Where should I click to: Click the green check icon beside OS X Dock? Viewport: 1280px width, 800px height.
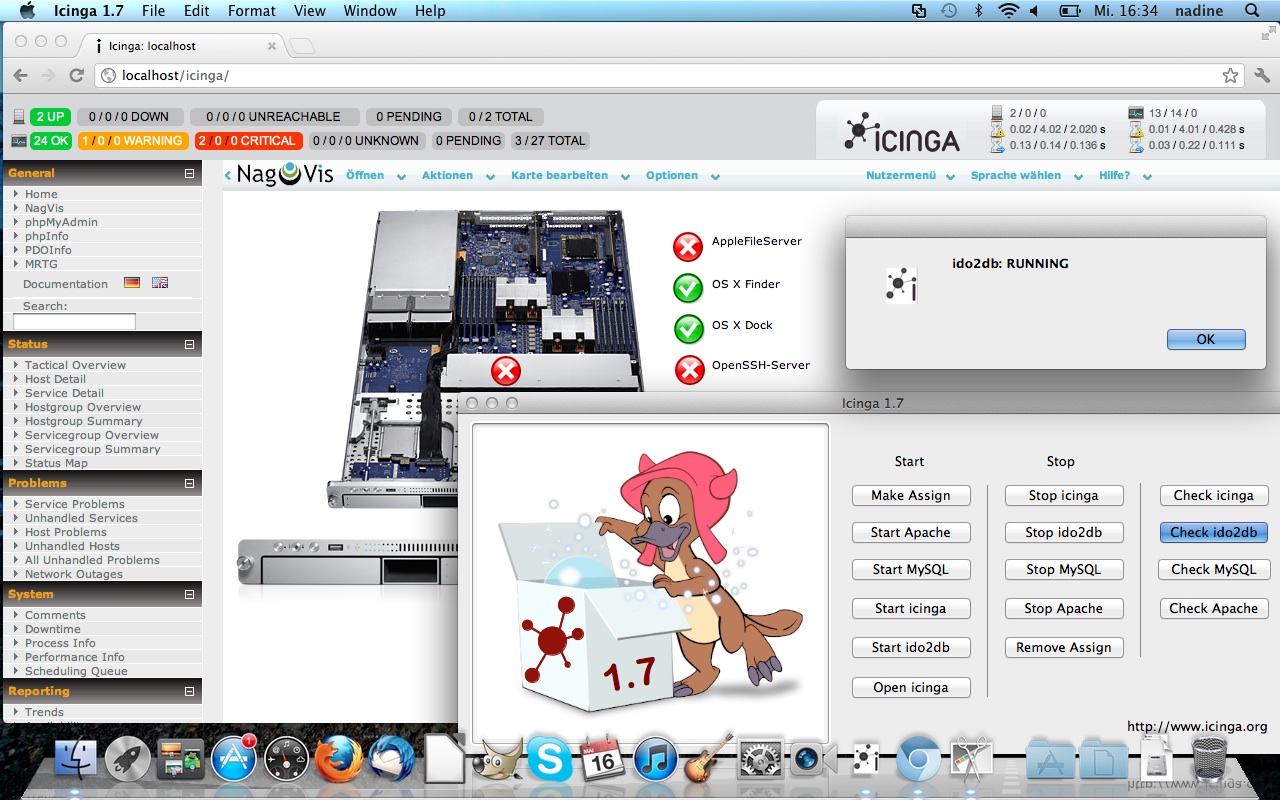click(688, 328)
